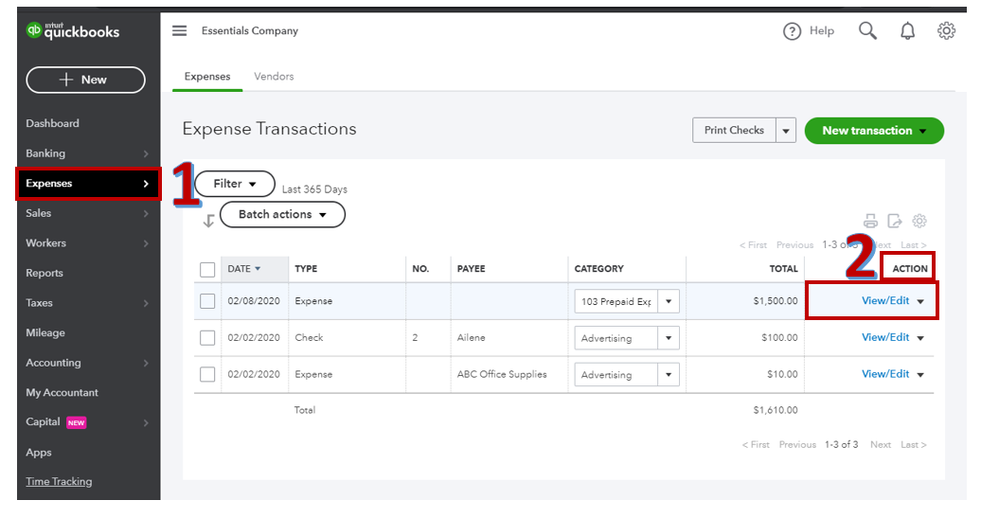The image size is (999, 519).
Task: Open View/Edit arrow for $10.00 row
Action: [x=920, y=374]
